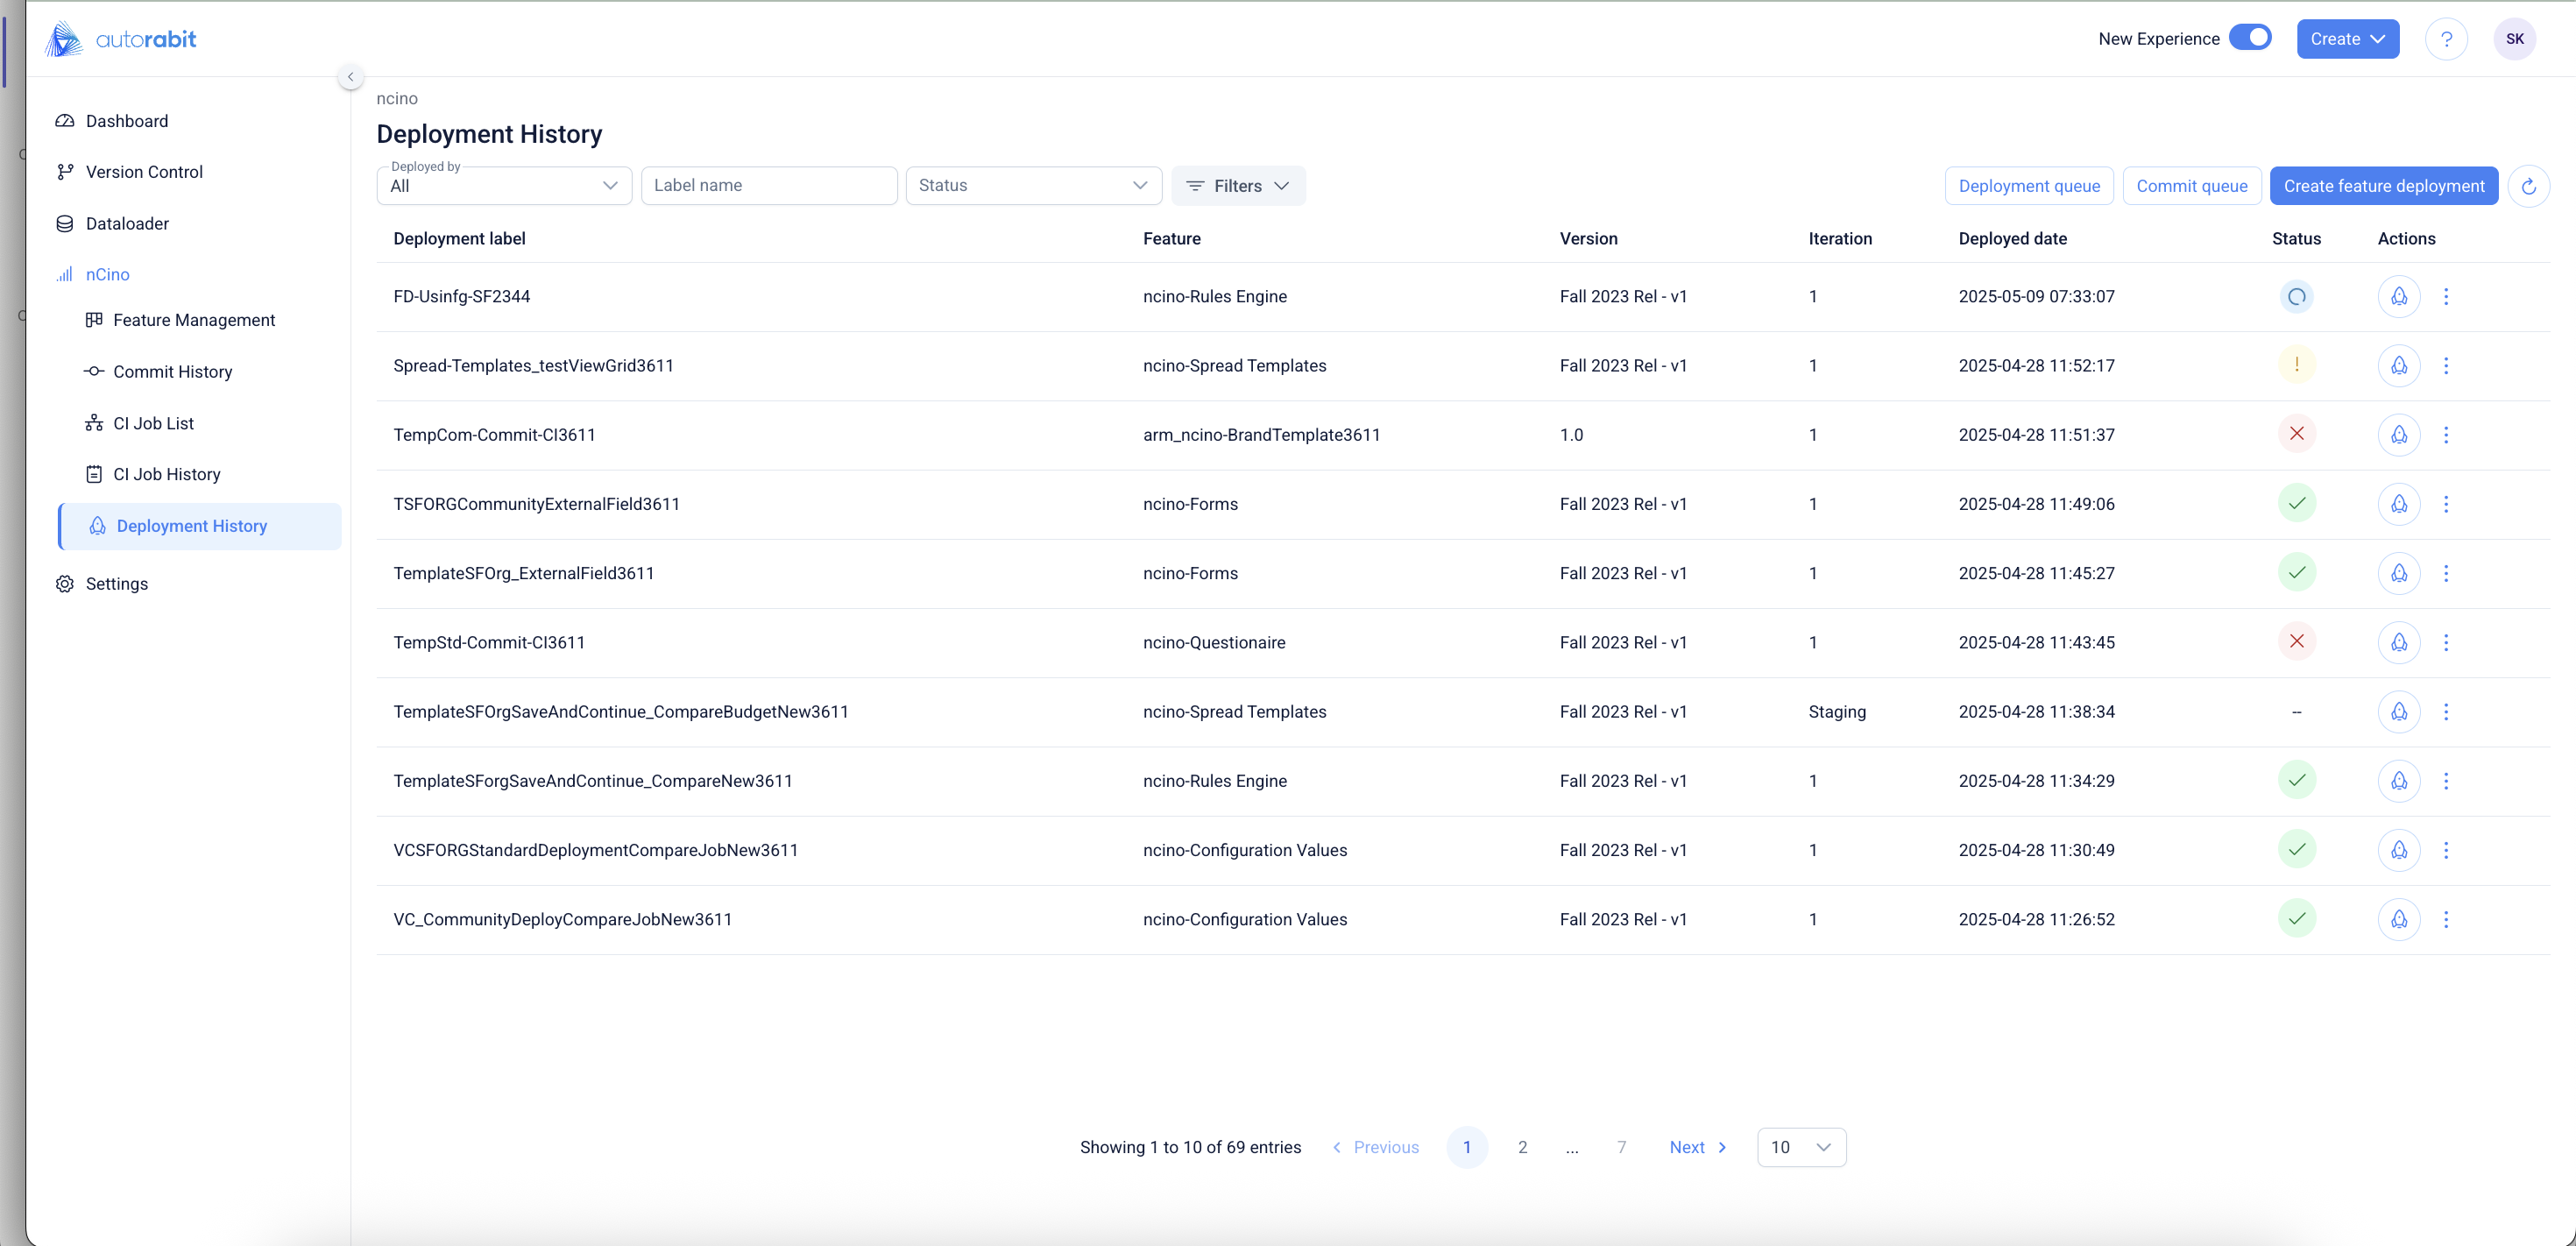
Task: Open the help question mark icon
Action: (2446, 39)
